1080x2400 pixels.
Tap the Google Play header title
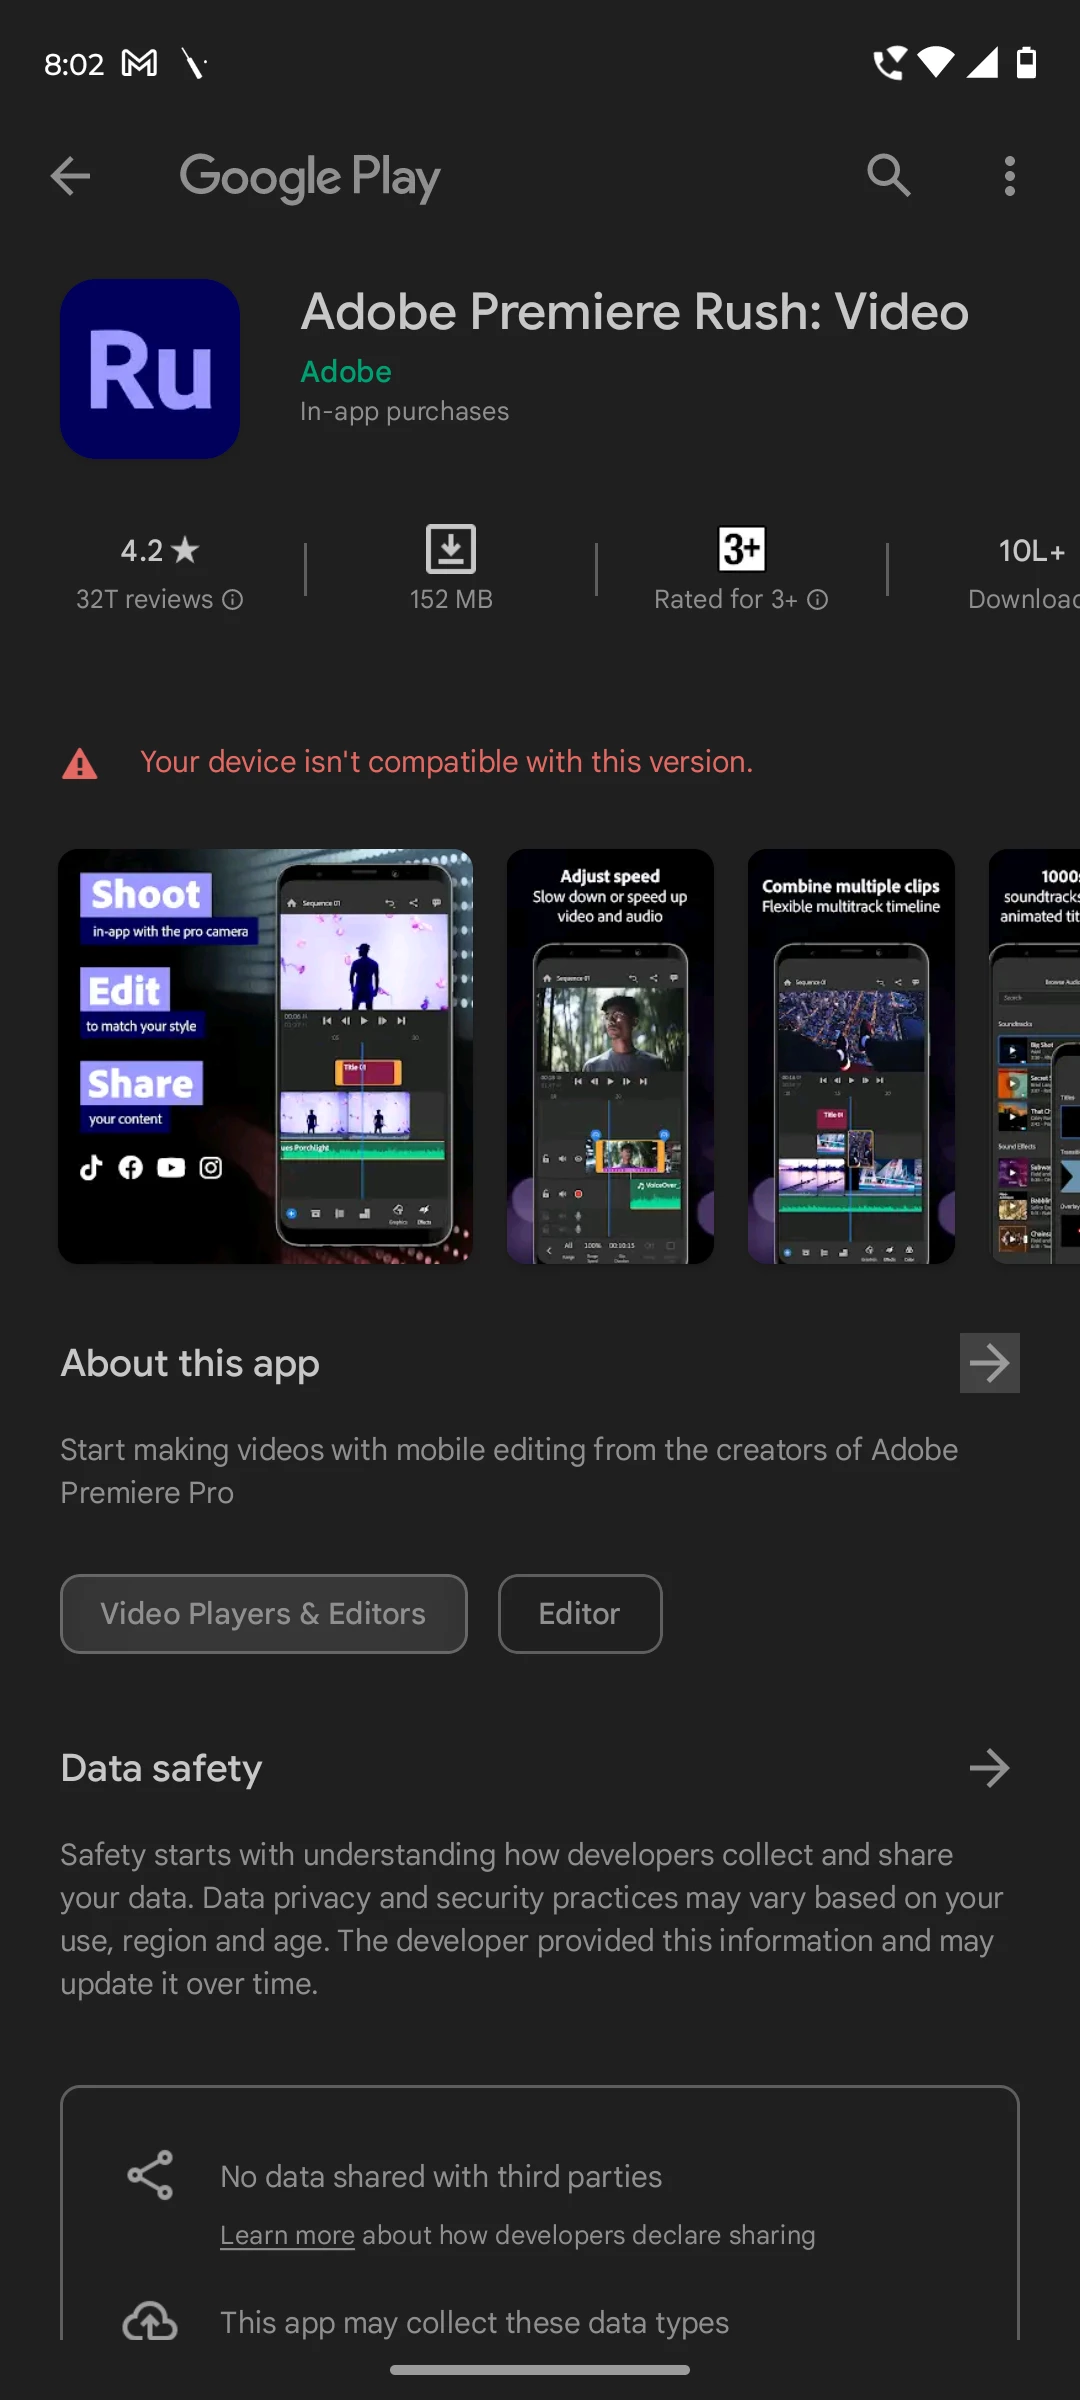click(310, 178)
